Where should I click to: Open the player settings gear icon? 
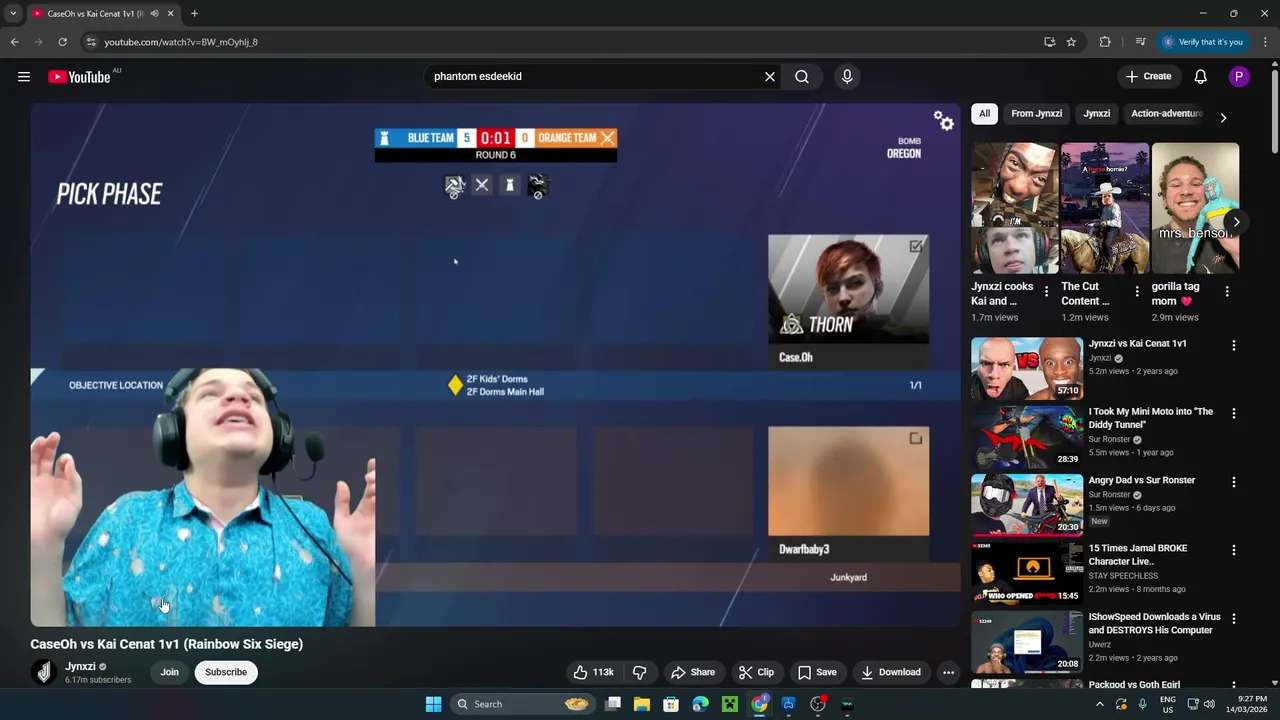(x=944, y=121)
